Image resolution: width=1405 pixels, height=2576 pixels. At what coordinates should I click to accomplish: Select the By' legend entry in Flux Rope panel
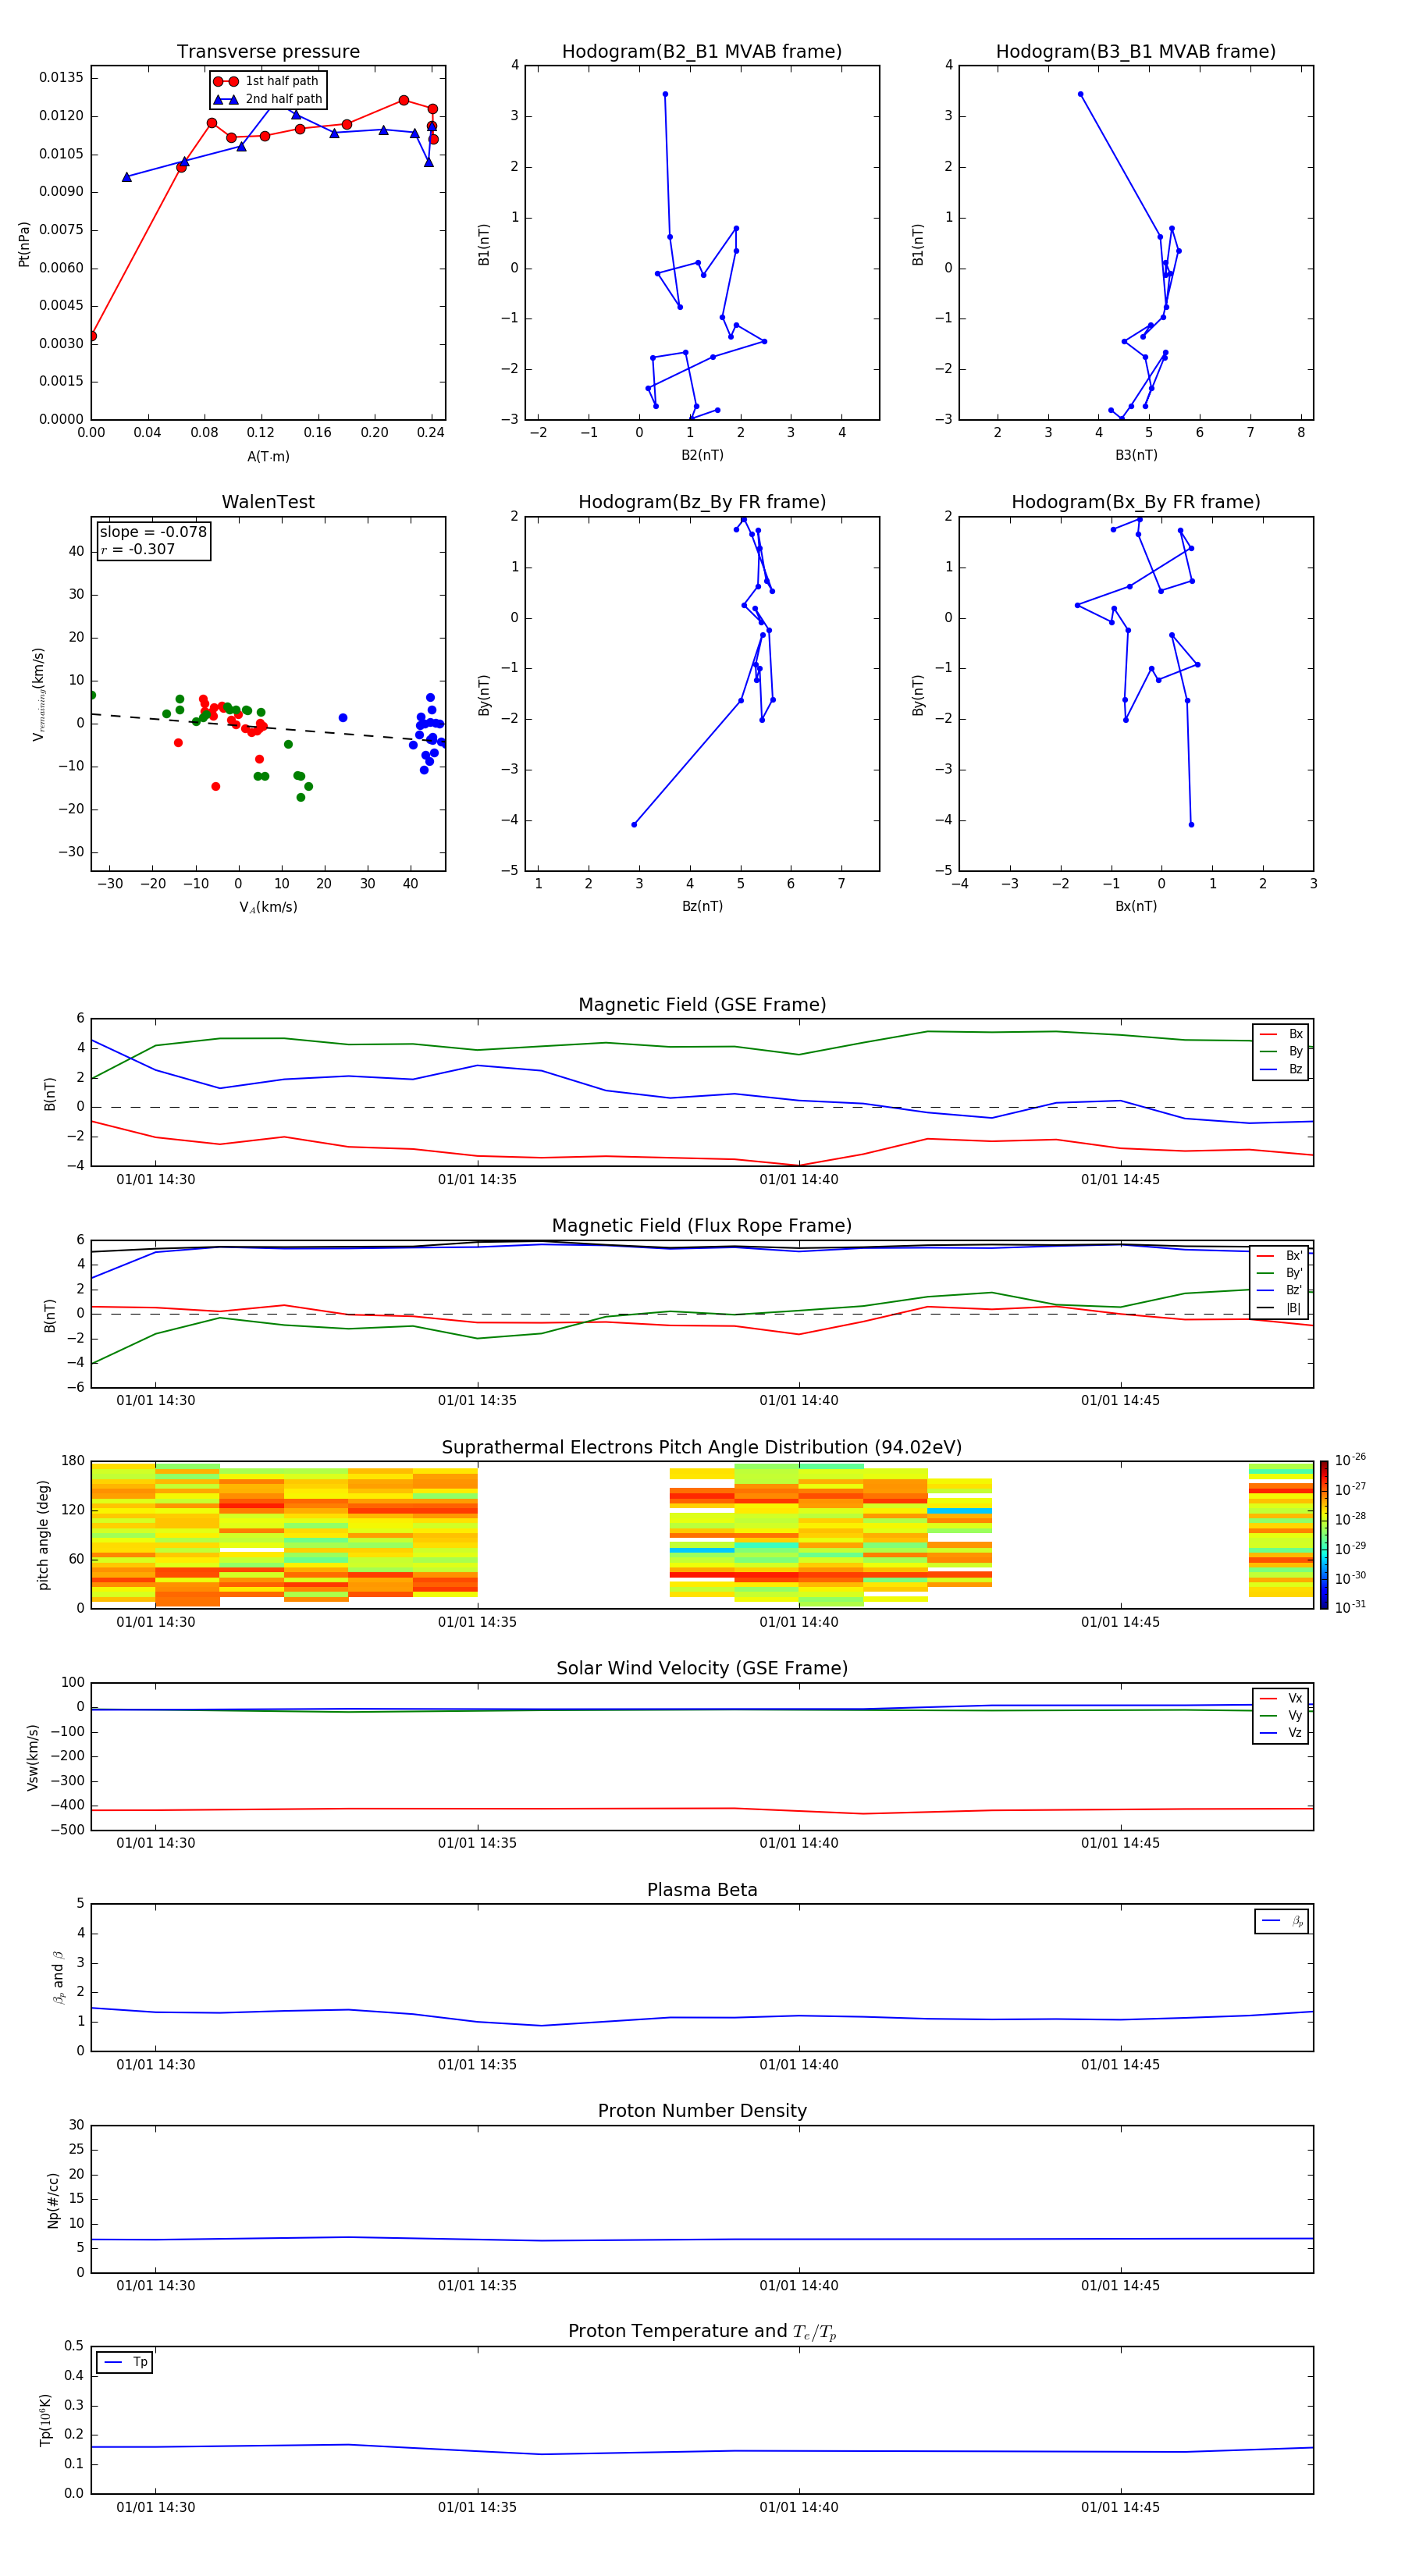1280,1273
